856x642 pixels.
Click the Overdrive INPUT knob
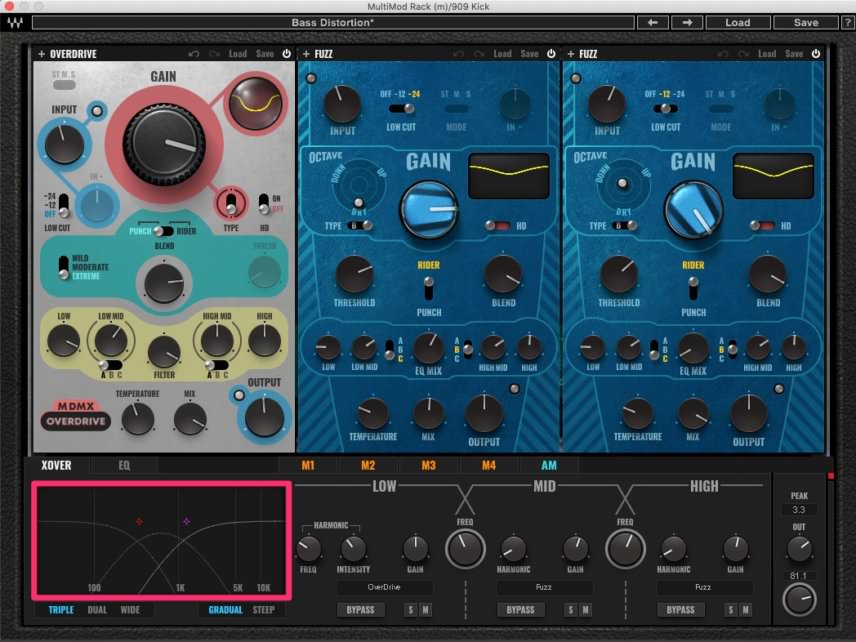coord(64,144)
